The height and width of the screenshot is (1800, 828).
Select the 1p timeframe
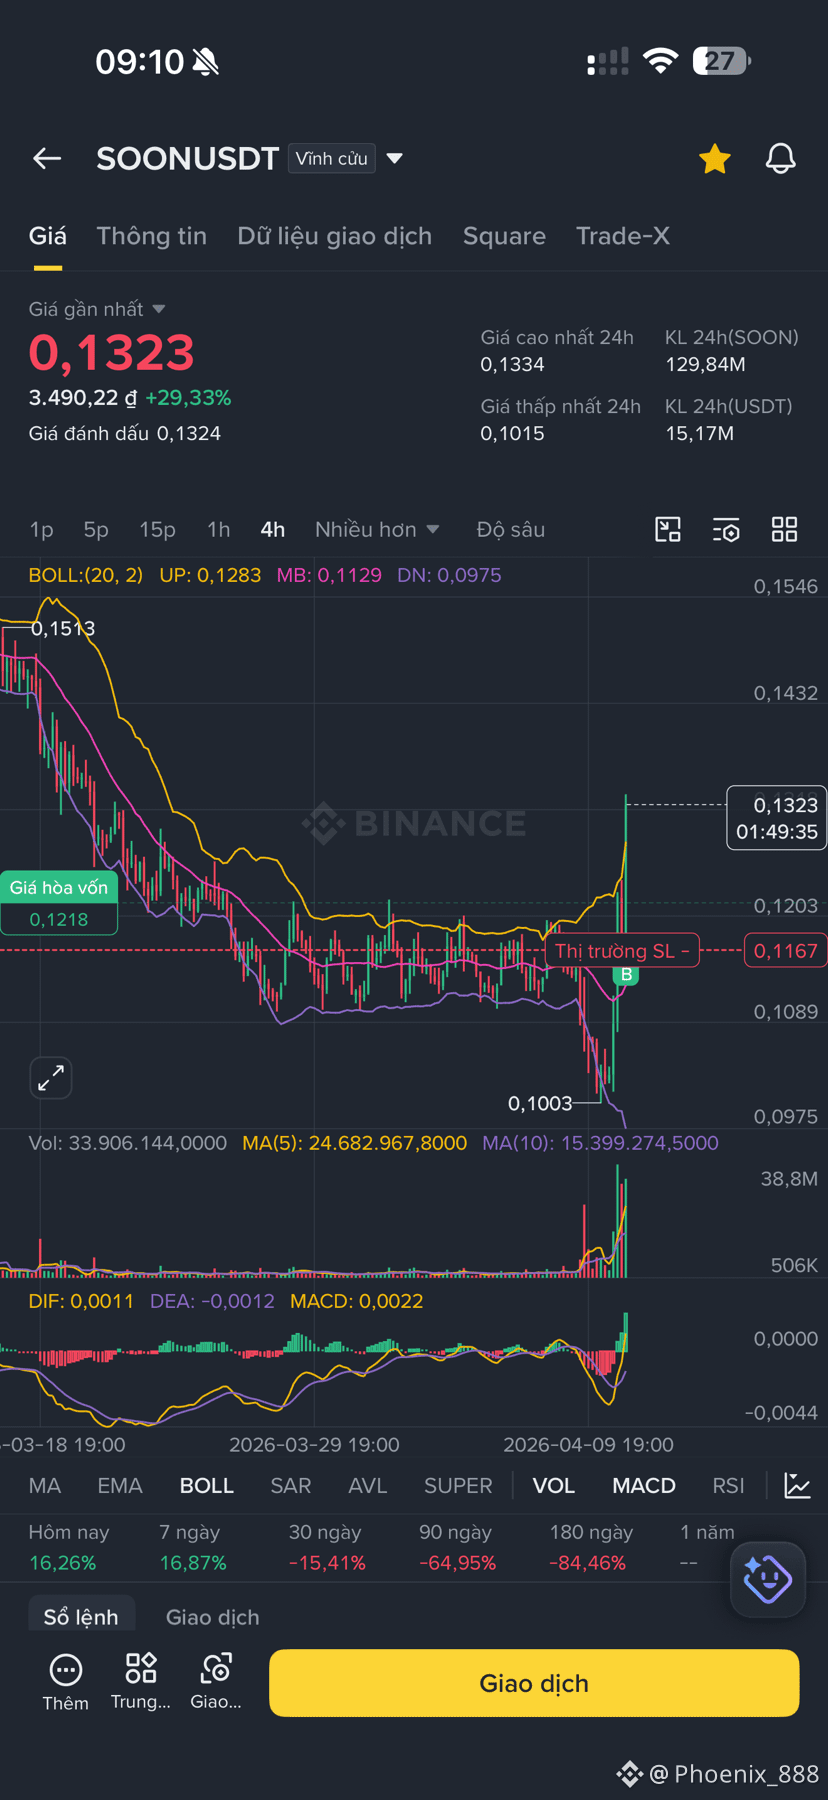click(41, 530)
